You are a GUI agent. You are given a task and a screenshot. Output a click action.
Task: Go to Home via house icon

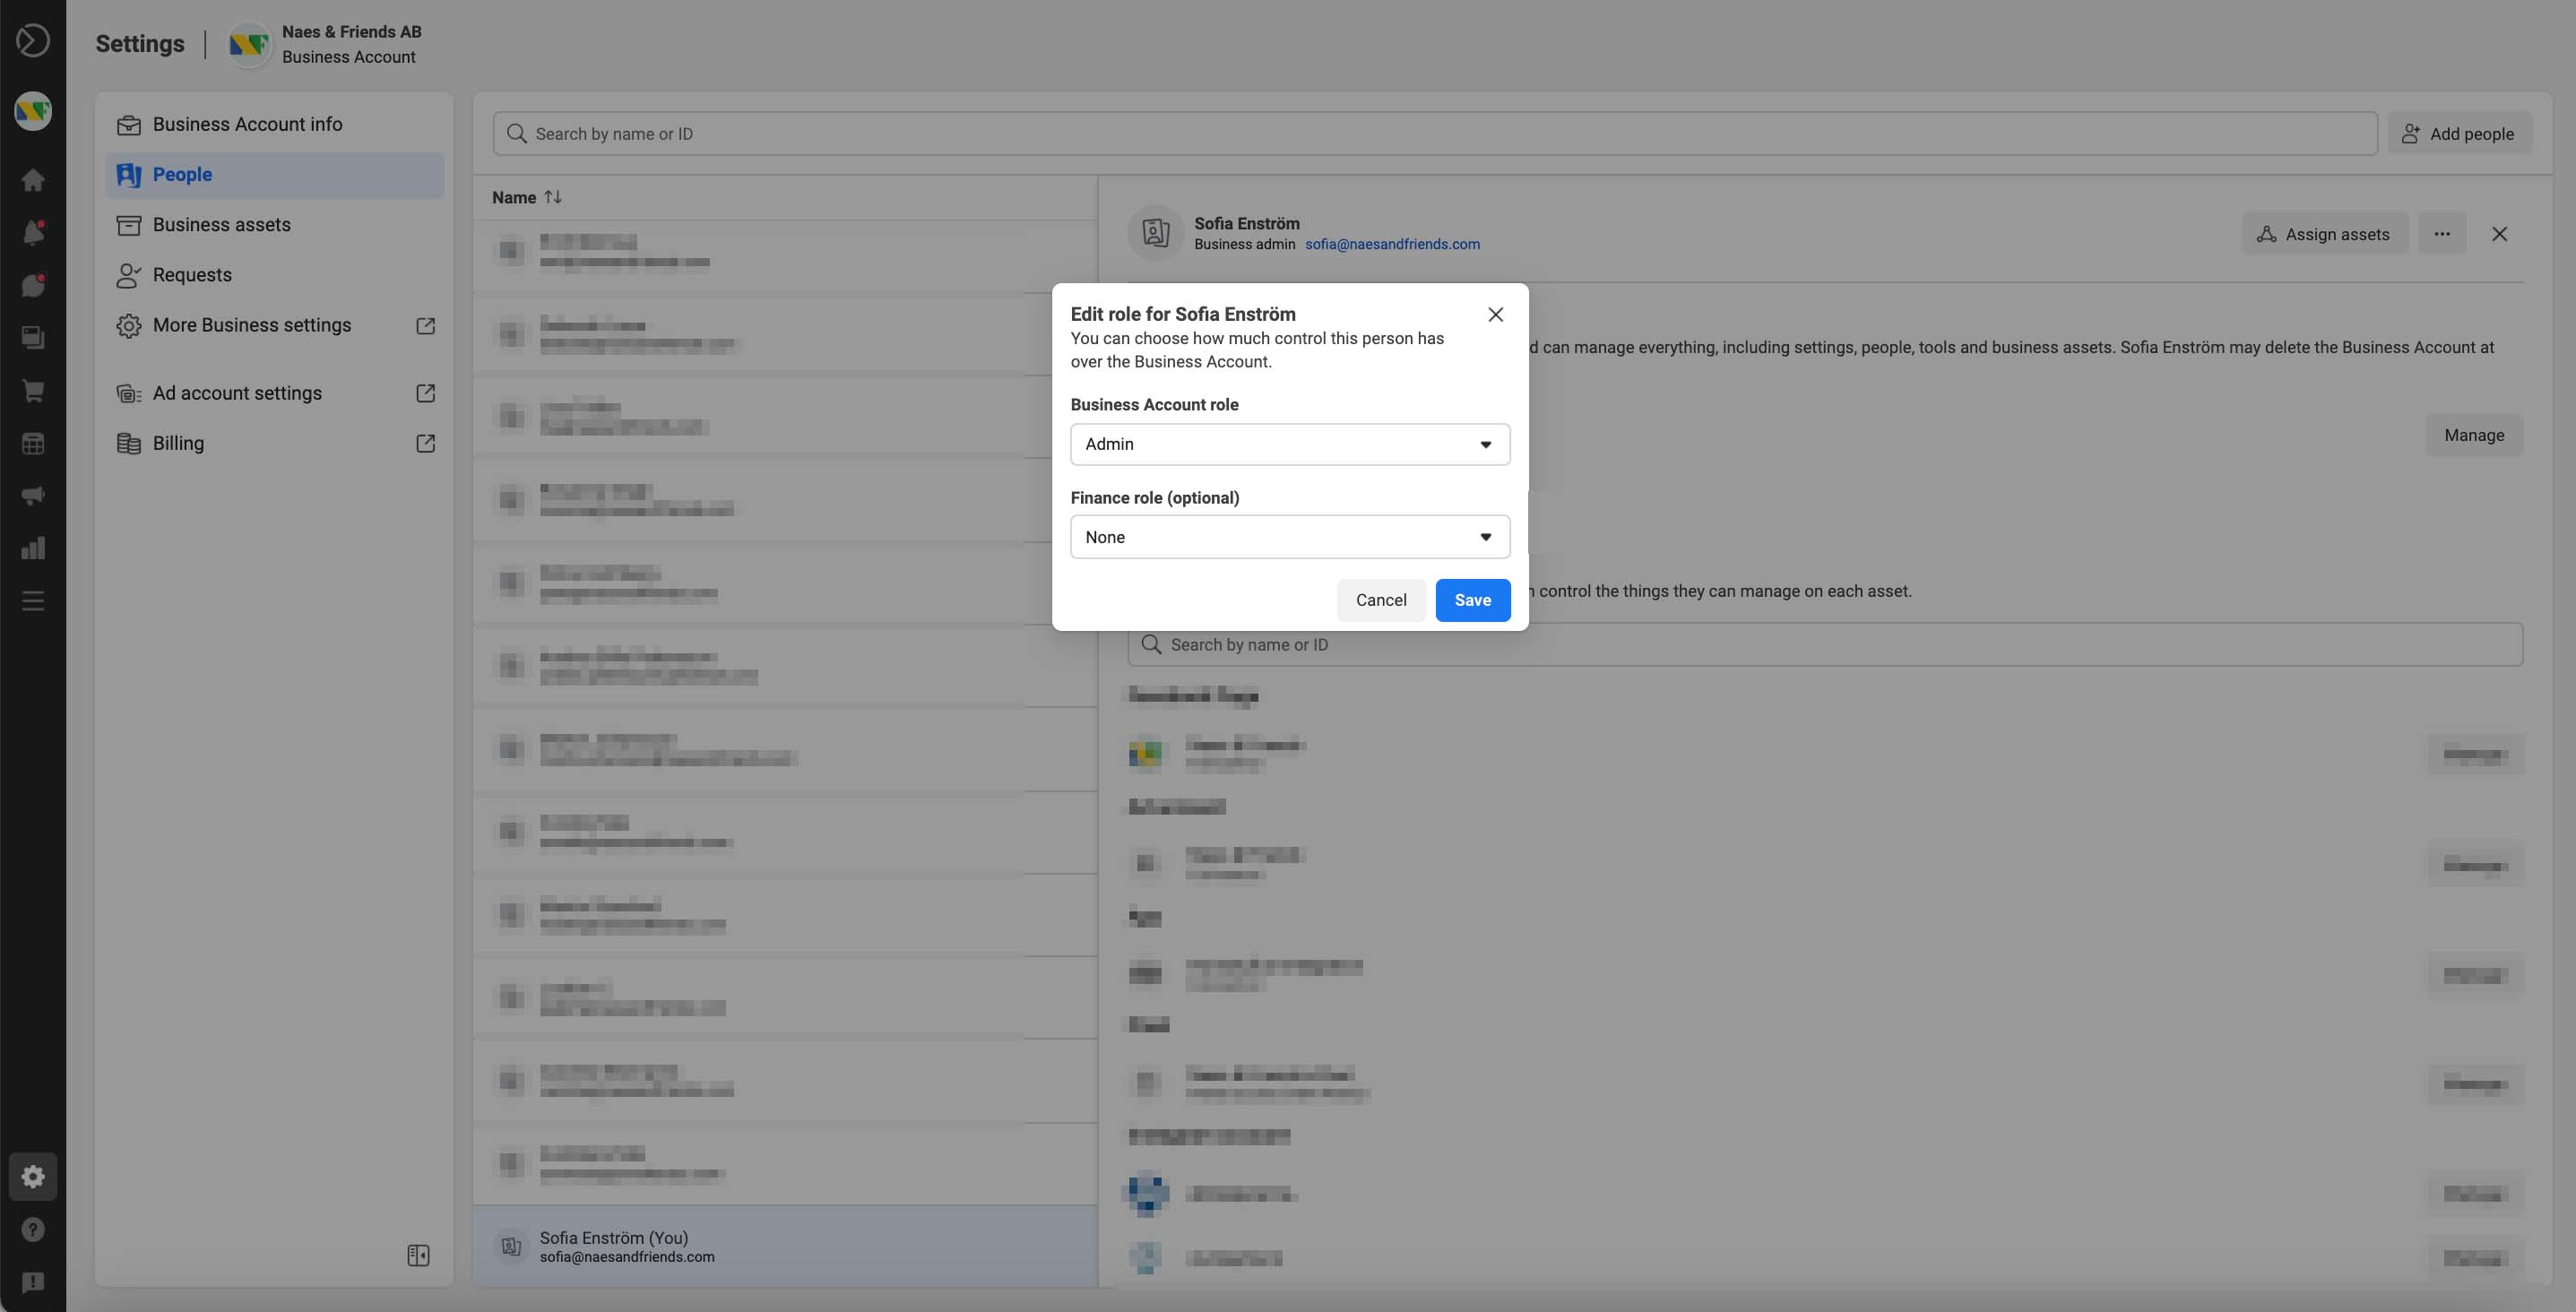click(33, 180)
